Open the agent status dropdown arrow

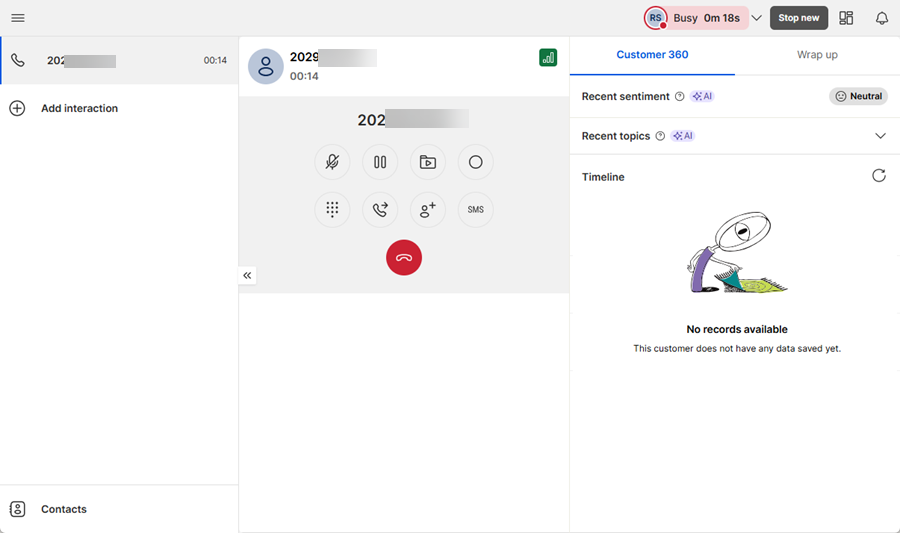757,18
